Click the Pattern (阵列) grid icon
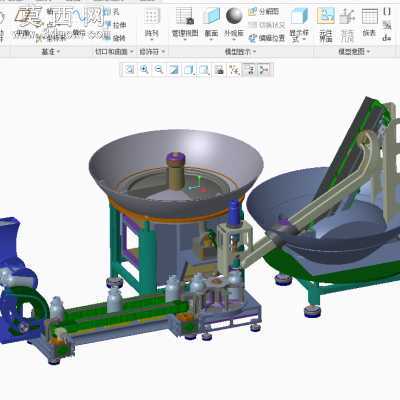 pyautogui.click(x=152, y=16)
